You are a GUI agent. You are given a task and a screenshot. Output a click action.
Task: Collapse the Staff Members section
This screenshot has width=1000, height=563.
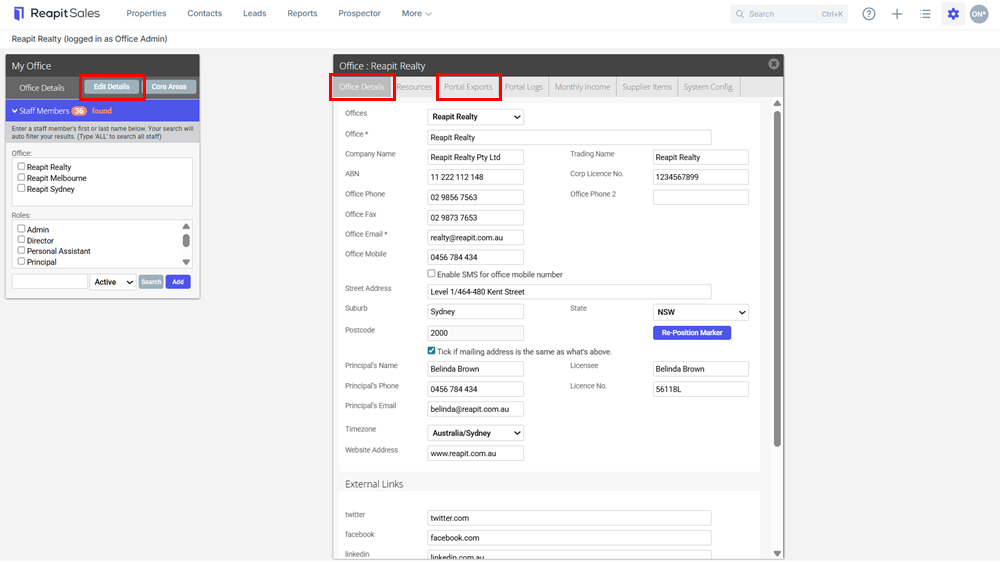click(x=15, y=111)
